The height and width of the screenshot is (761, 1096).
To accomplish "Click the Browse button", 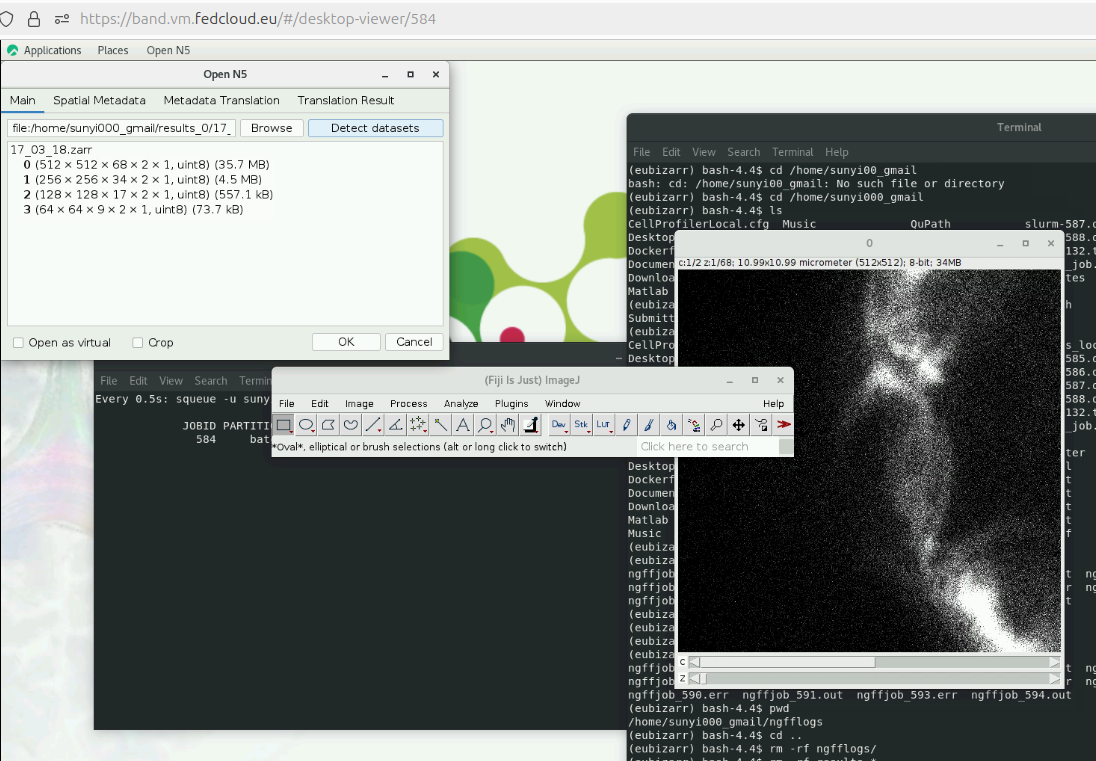I will 271,128.
